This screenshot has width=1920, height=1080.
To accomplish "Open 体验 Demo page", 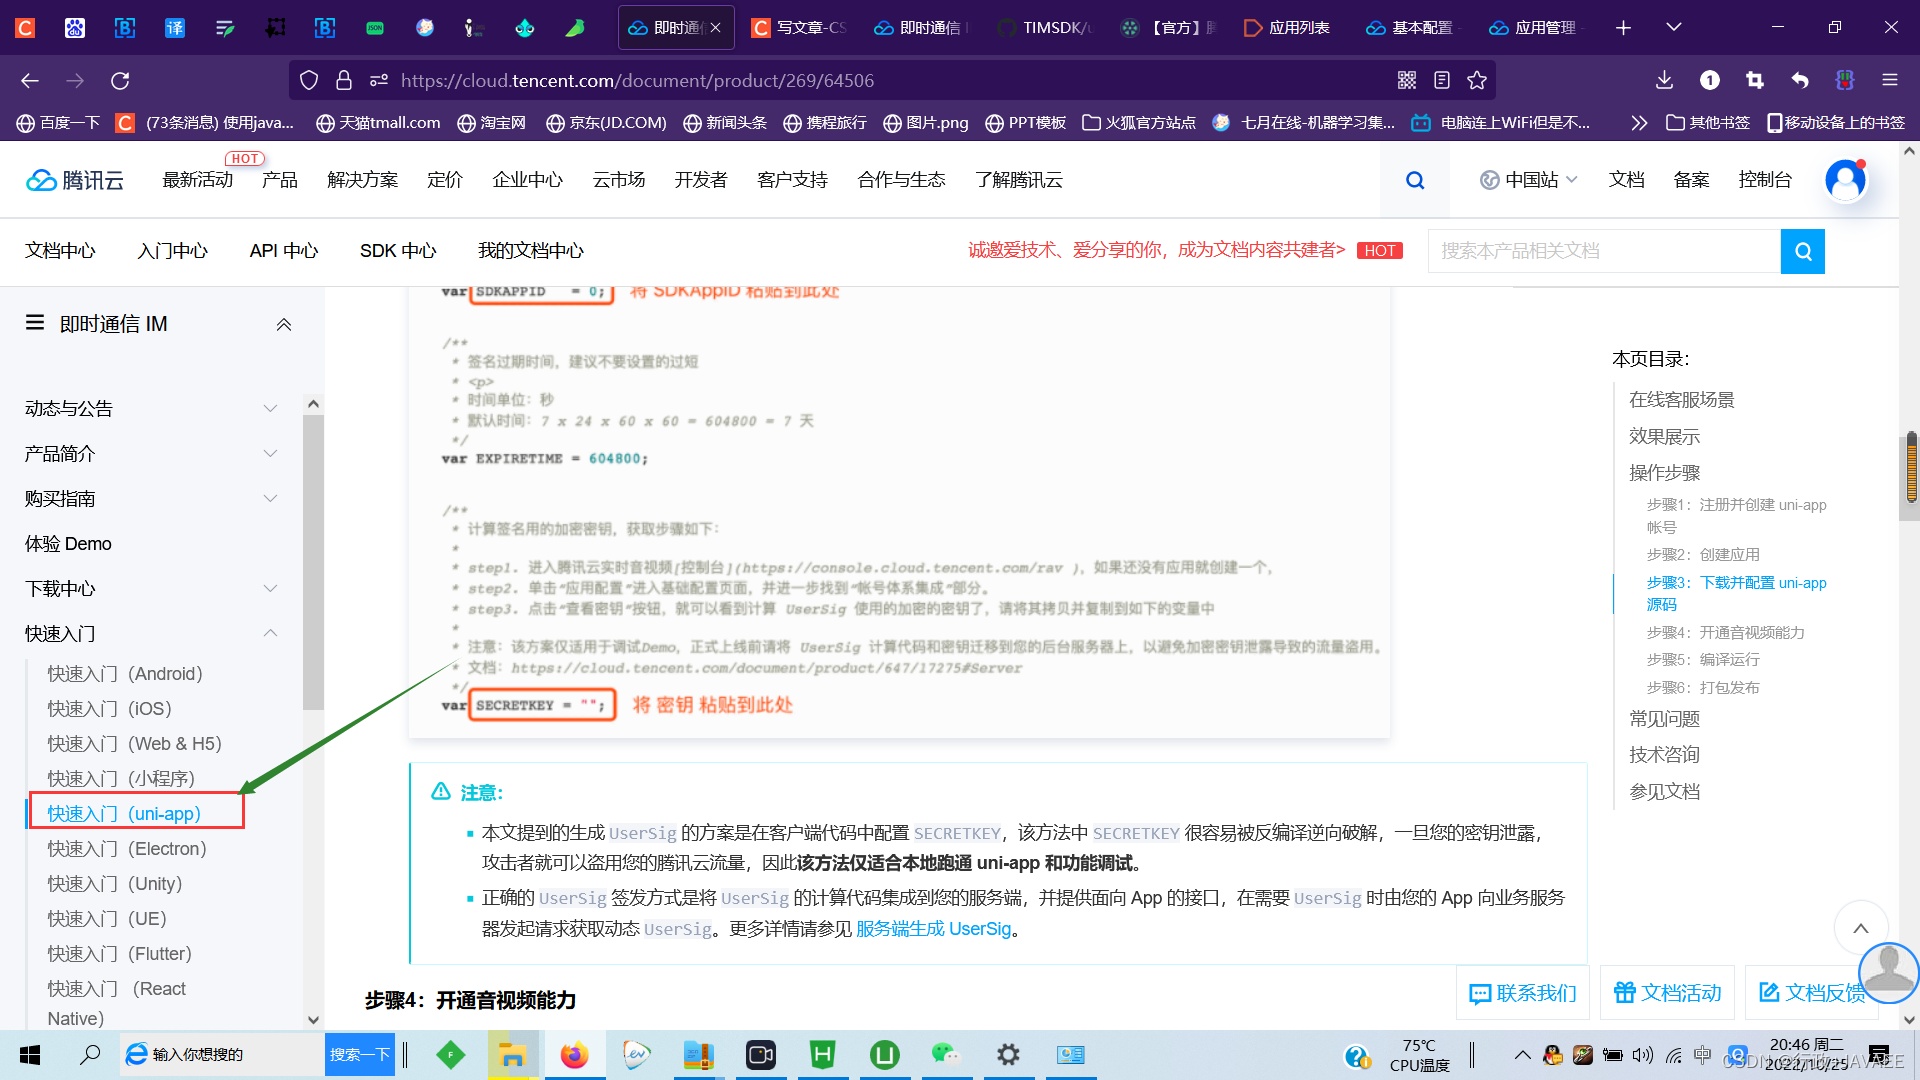I will tap(68, 543).
